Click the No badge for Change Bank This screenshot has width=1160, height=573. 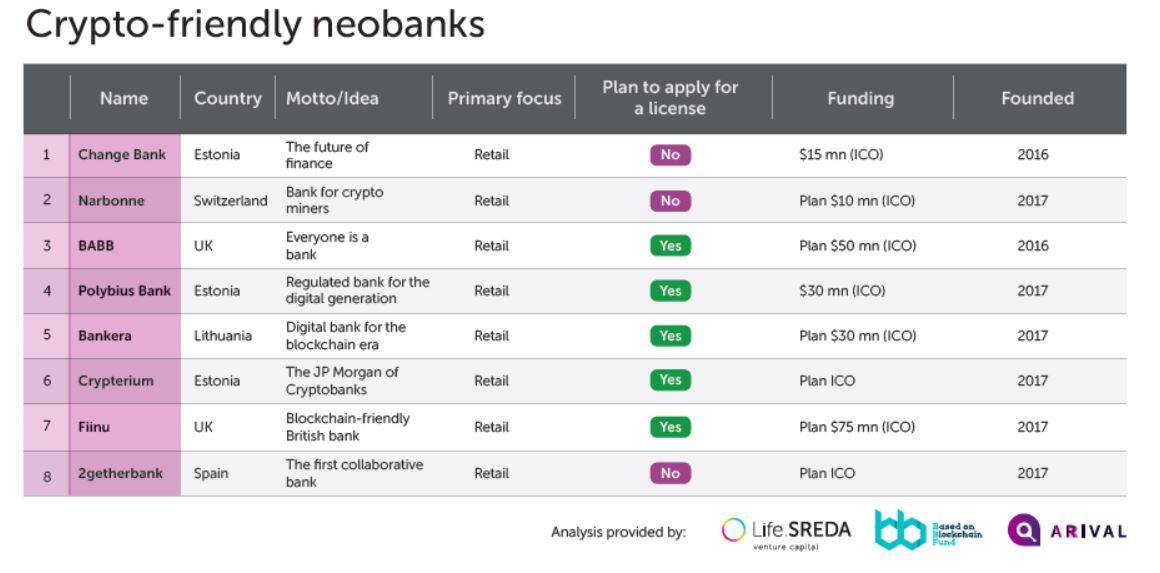click(x=670, y=155)
